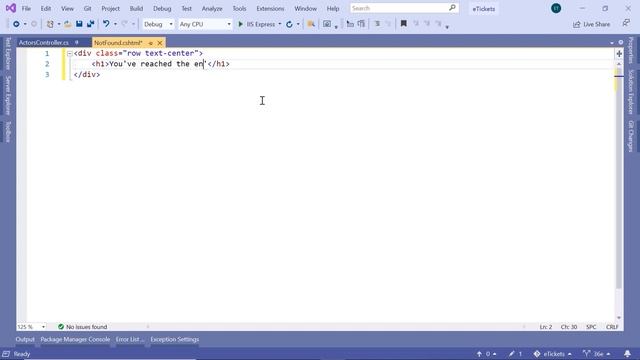
Task: Click the decrease indent toolbar icon
Action: tap(350, 24)
